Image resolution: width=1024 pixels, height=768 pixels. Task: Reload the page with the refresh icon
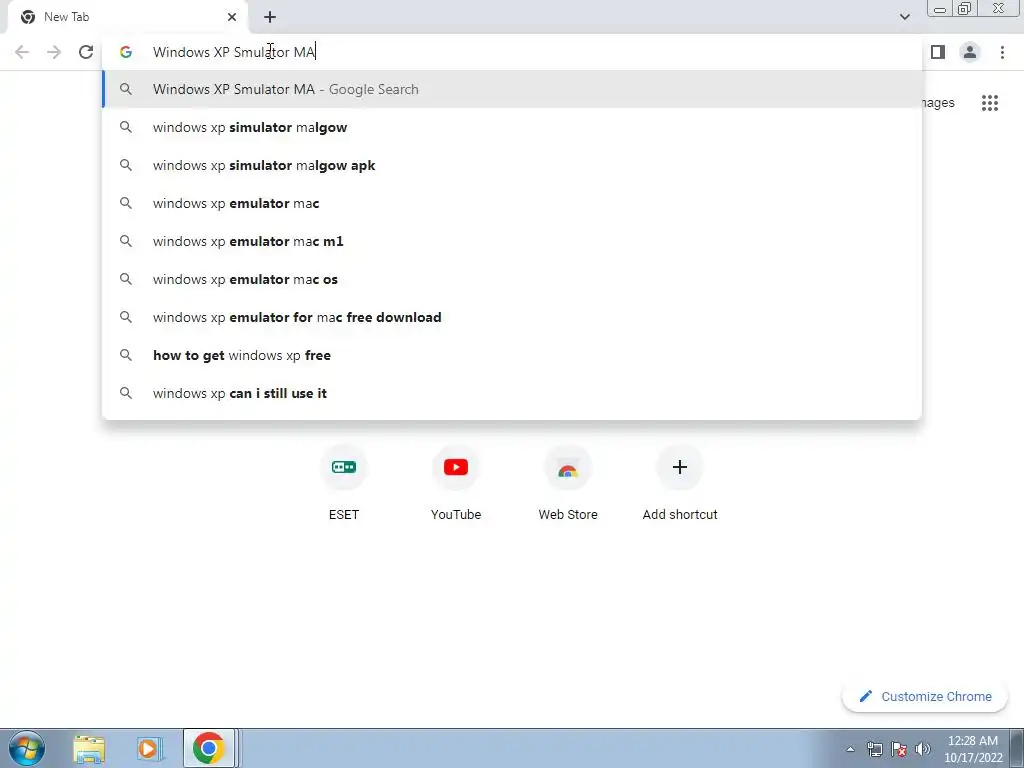86,52
